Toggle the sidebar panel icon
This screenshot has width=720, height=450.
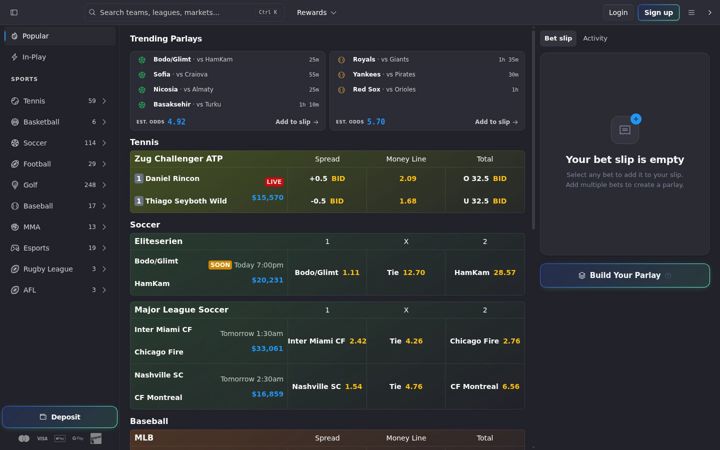point(14,12)
